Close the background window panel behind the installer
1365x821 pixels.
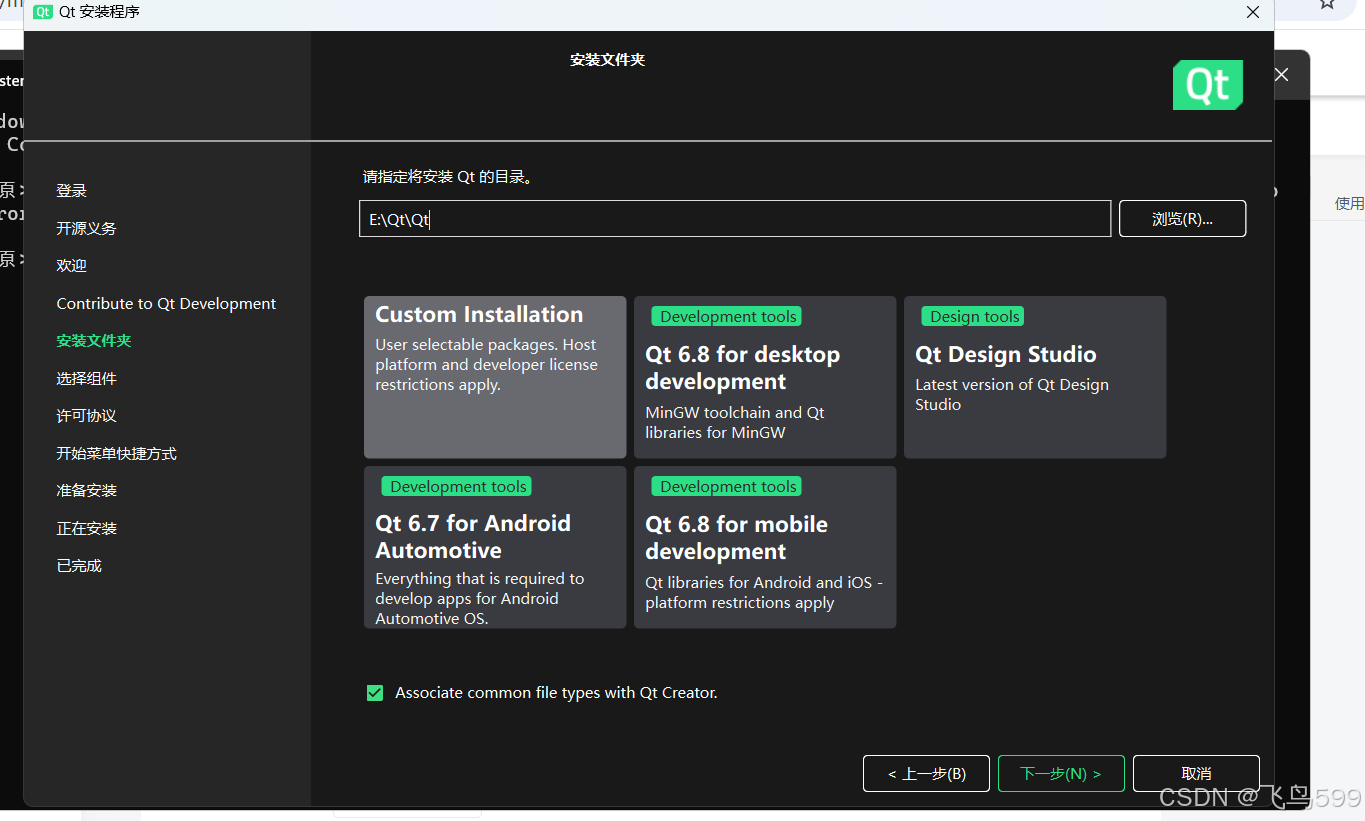(1281, 75)
